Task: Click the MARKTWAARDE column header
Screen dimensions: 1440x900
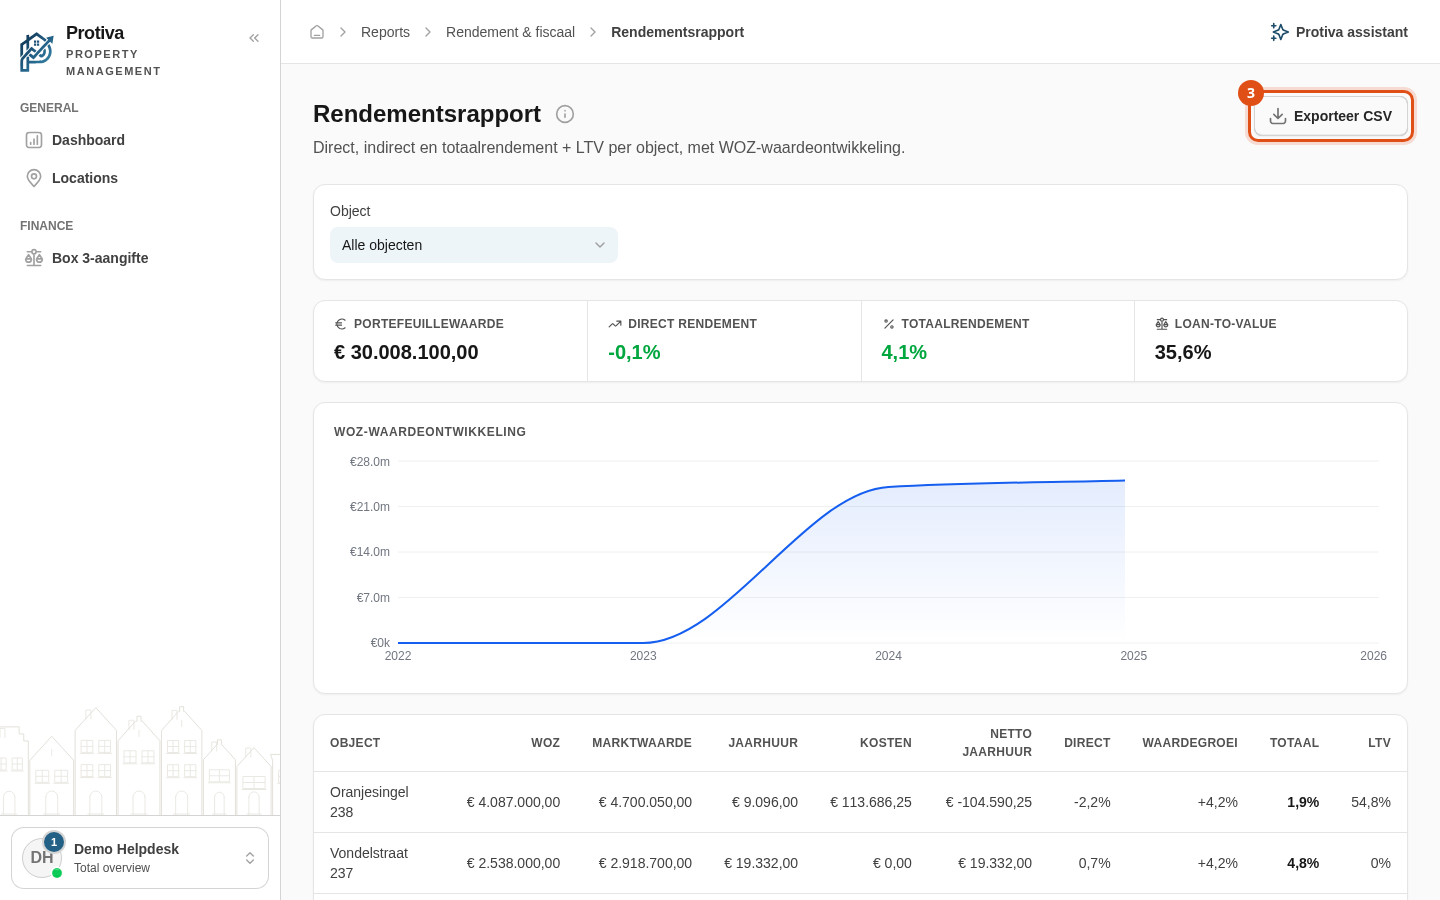Action: [x=642, y=743]
